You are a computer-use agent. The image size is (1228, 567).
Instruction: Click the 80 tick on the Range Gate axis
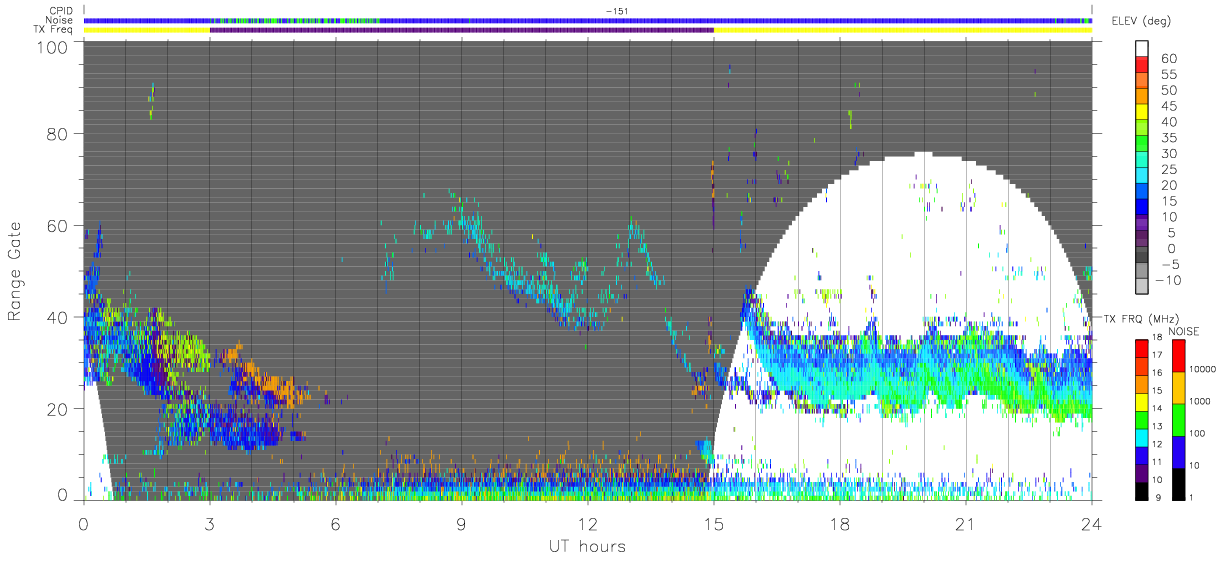point(56,134)
